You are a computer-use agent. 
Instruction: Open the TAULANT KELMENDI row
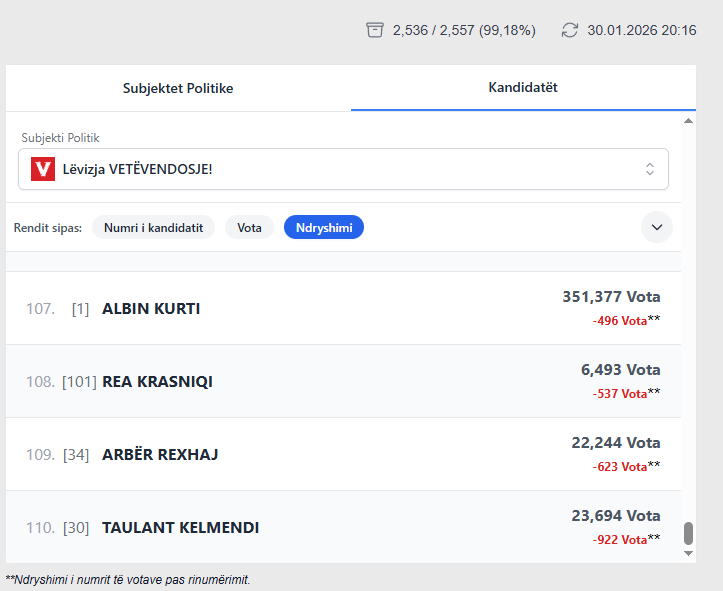click(180, 528)
